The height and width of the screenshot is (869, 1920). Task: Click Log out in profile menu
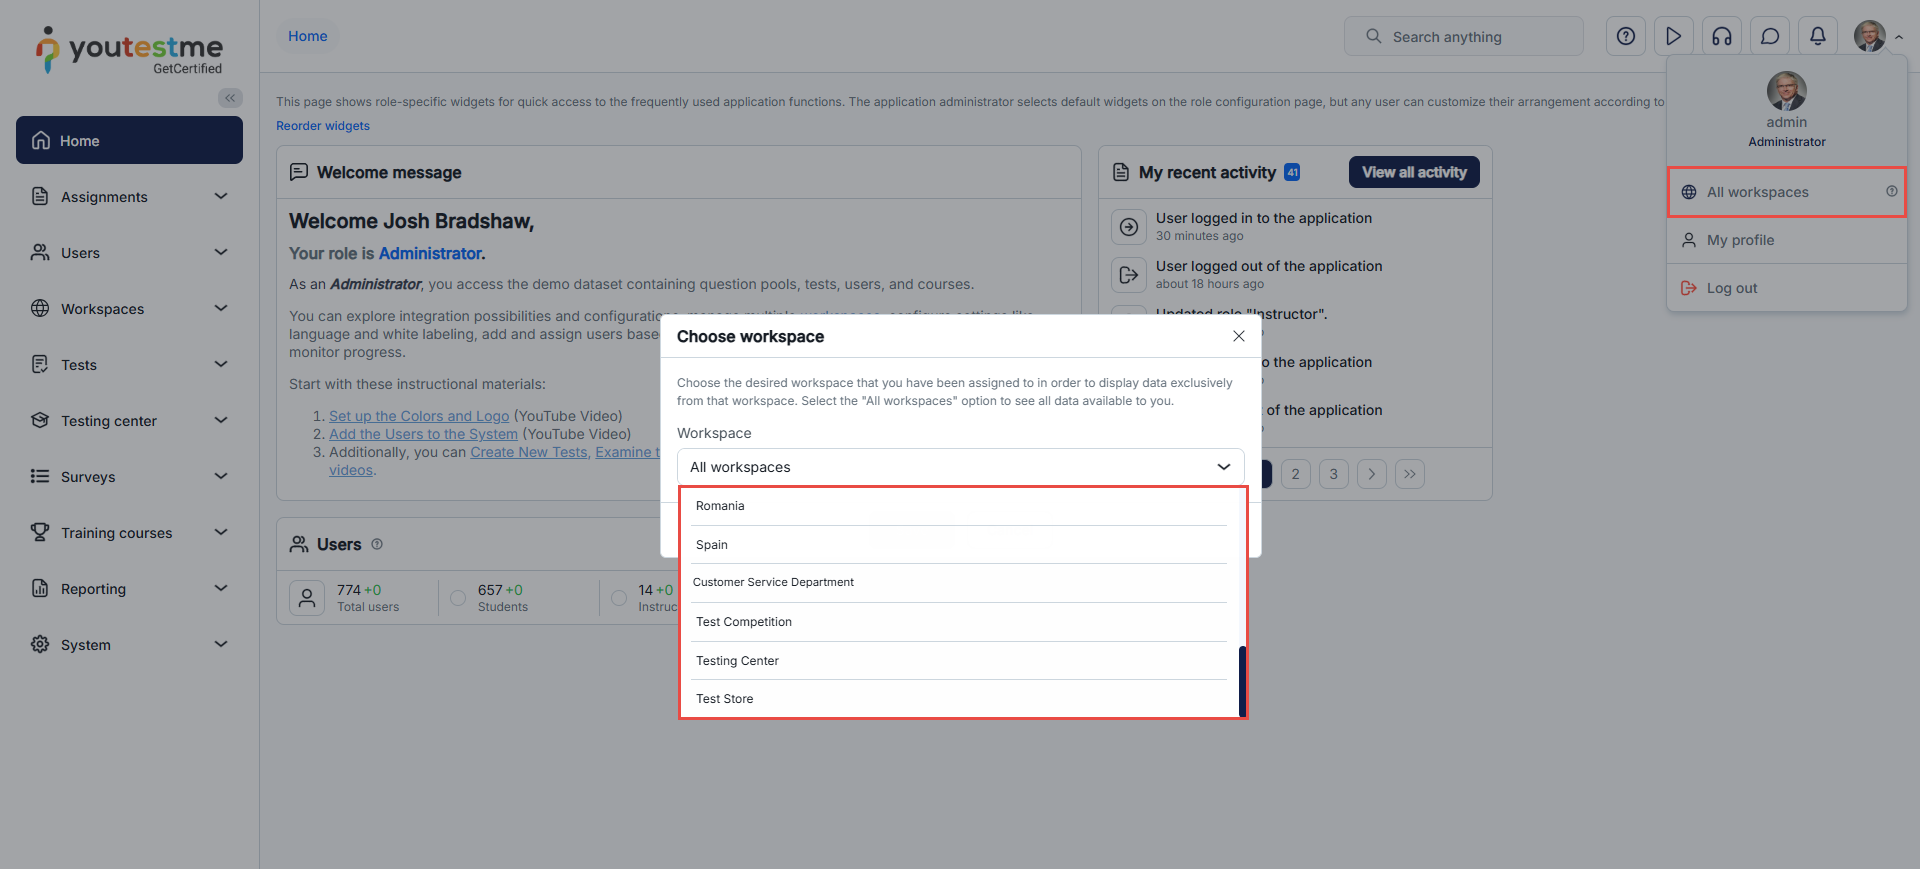coord(1731,288)
